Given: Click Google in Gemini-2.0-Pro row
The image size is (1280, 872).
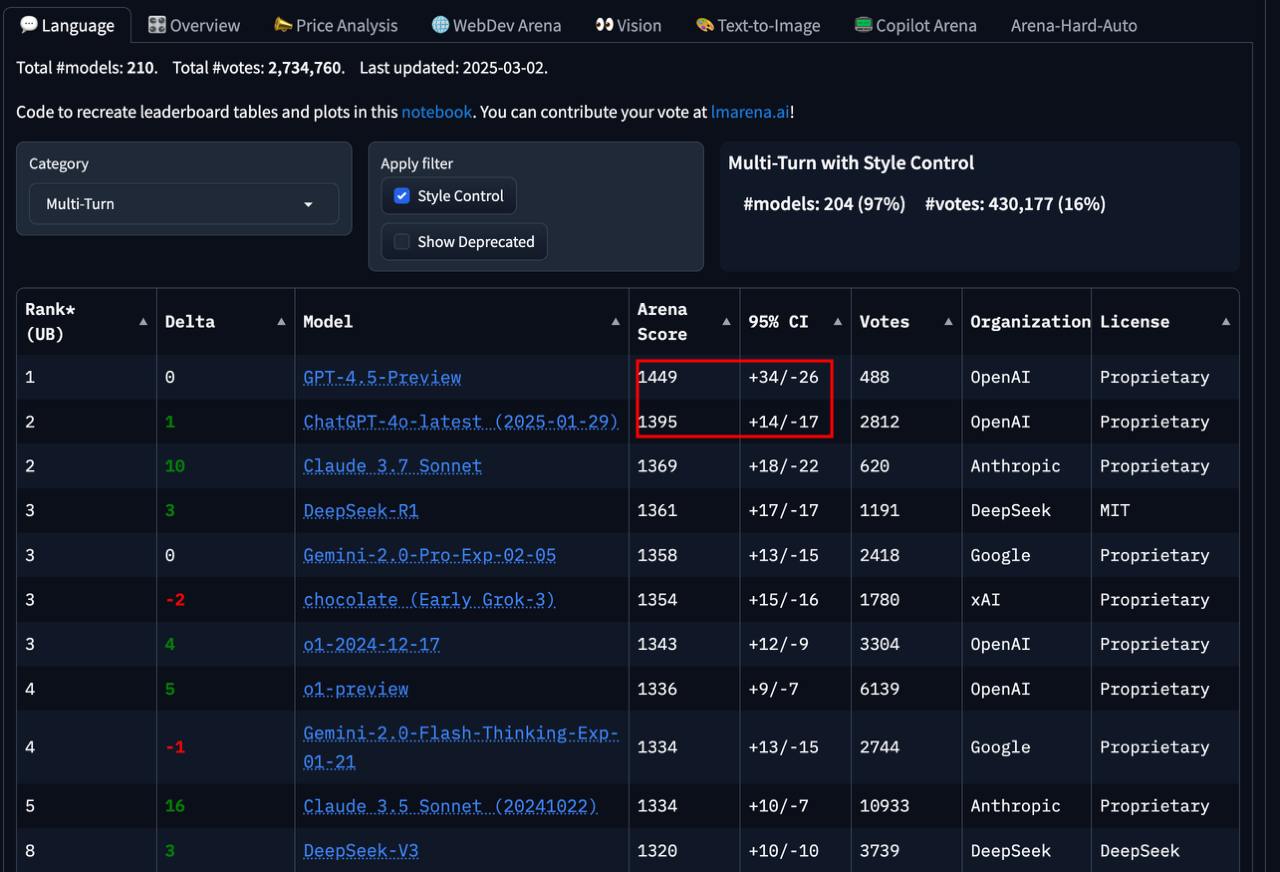Looking at the screenshot, I should tap(1000, 555).
